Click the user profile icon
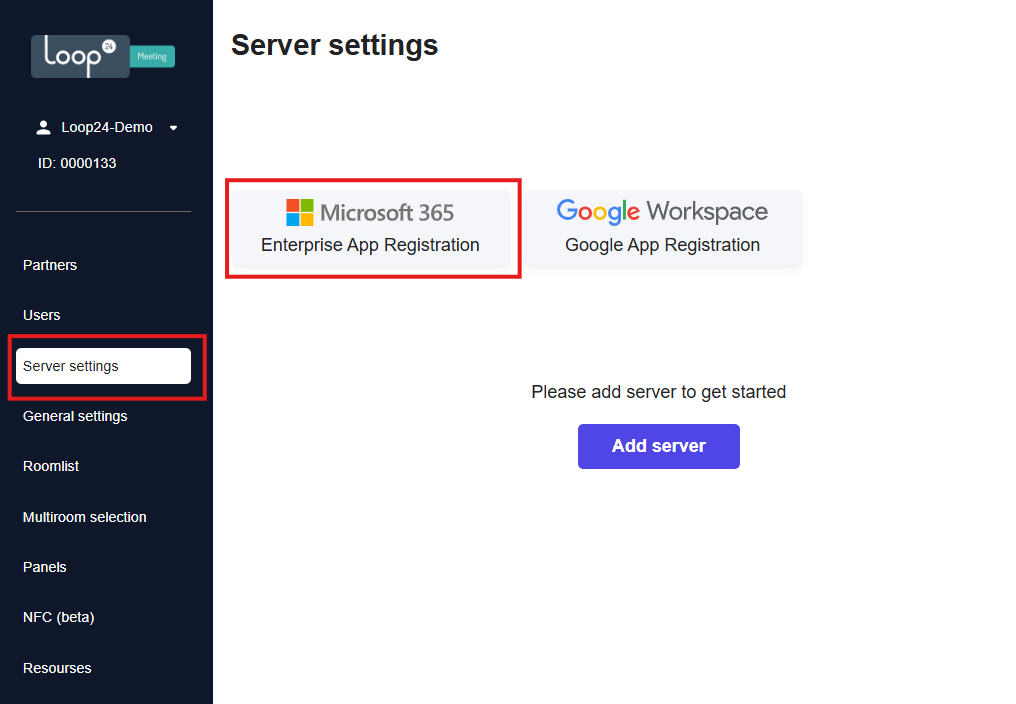This screenshot has width=1016, height=704. (x=43, y=128)
